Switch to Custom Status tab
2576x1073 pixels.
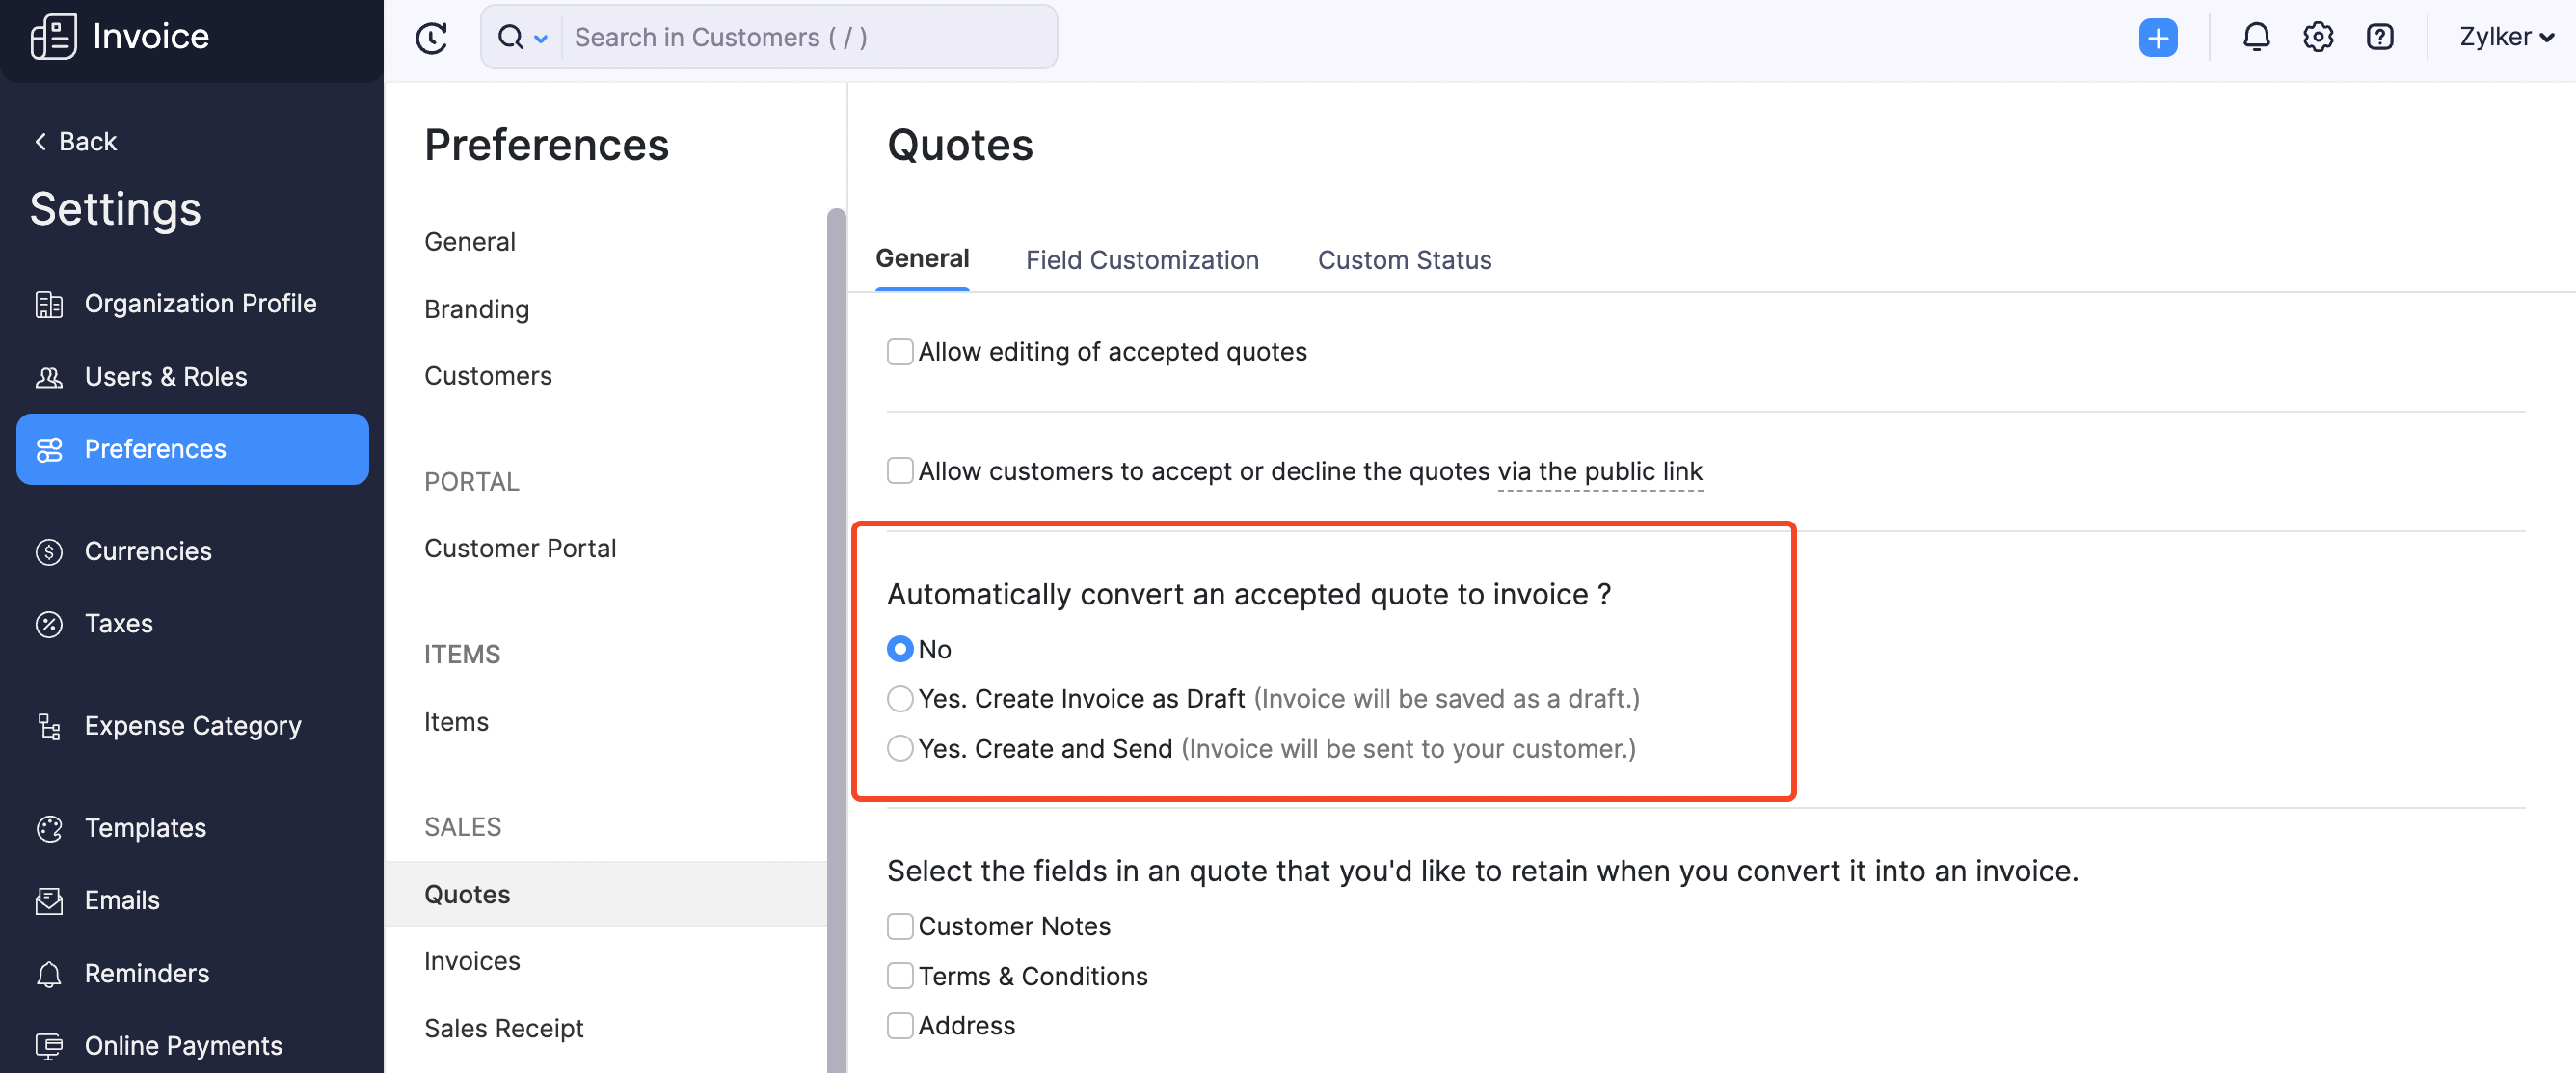[x=1405, y=258]
